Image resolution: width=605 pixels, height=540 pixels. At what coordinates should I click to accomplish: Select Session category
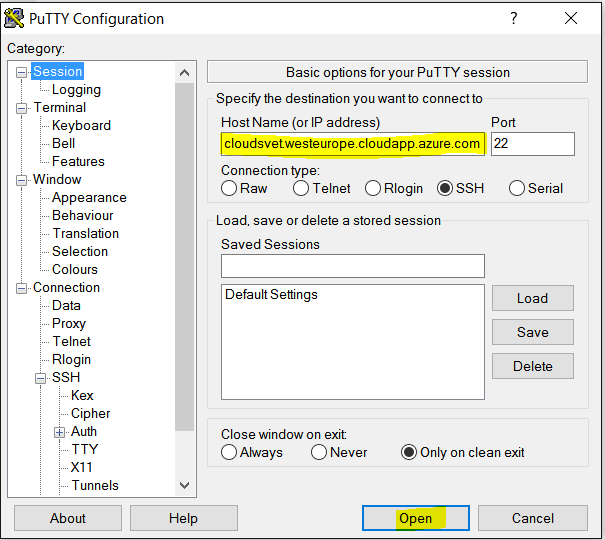(57, 71)
